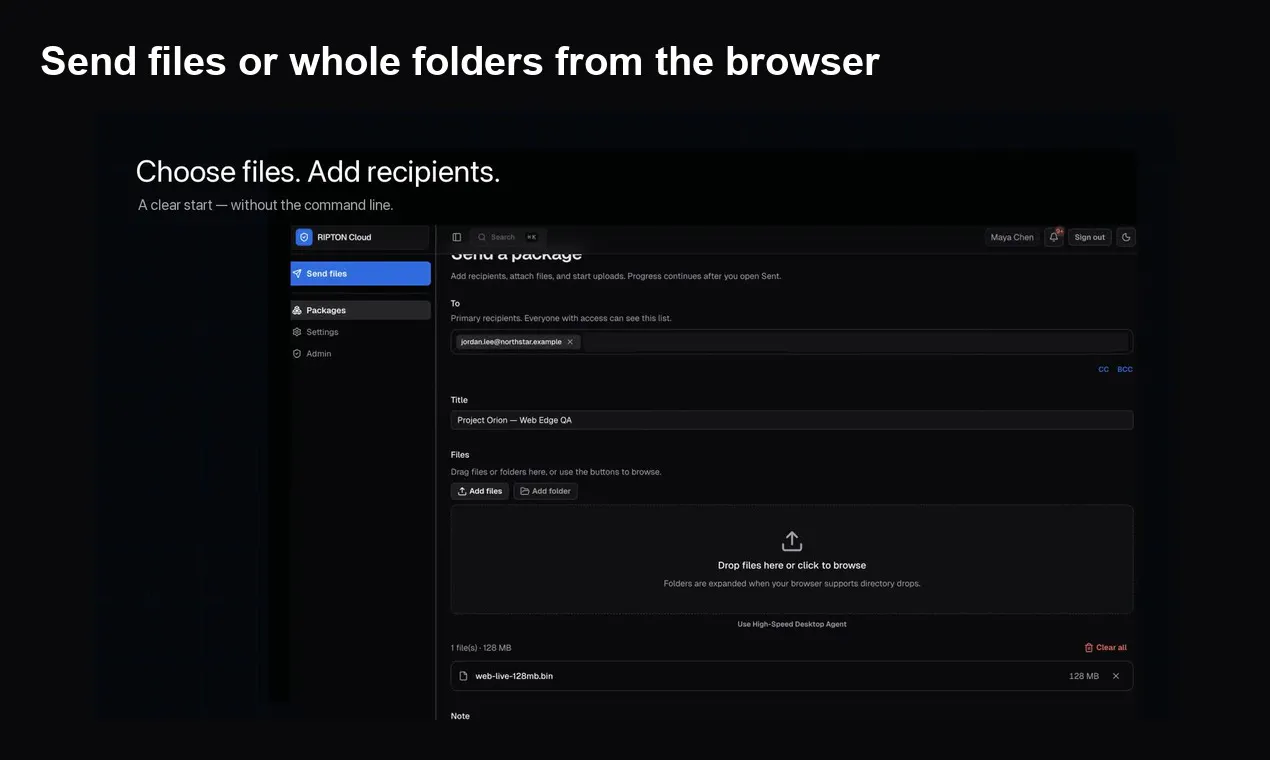Click the Add files button

pos(480,491)
